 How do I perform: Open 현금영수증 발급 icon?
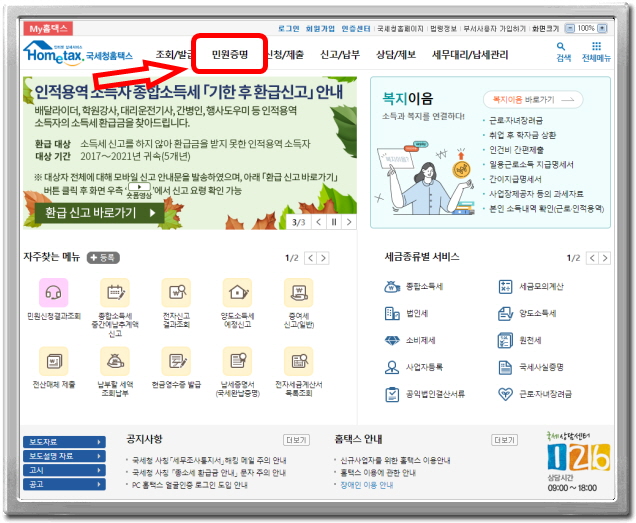pyautogui.click(x=176, y=361)
